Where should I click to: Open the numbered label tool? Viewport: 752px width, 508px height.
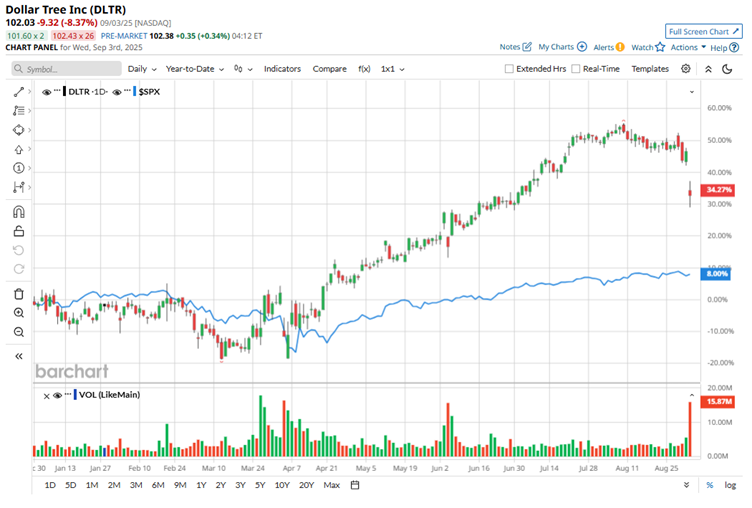(x=19, y=168)
